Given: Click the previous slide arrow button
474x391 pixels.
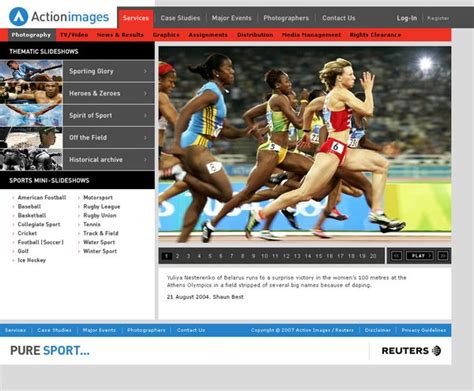Looking at the screenshot, I should 396,256.
